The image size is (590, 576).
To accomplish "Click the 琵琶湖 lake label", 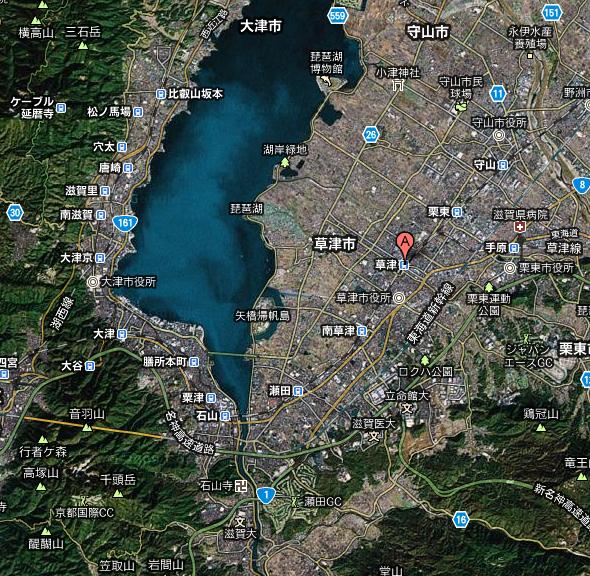I will [x=247, y=209].
